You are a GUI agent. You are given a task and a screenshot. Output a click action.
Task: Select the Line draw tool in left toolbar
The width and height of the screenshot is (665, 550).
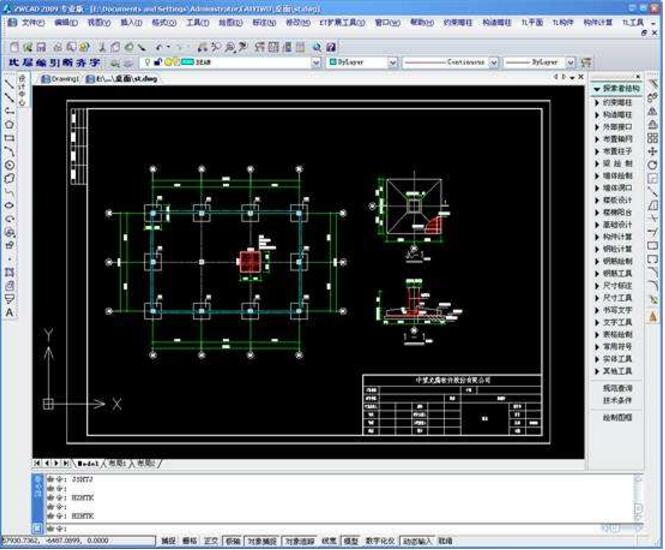click(x=9, y=84)
